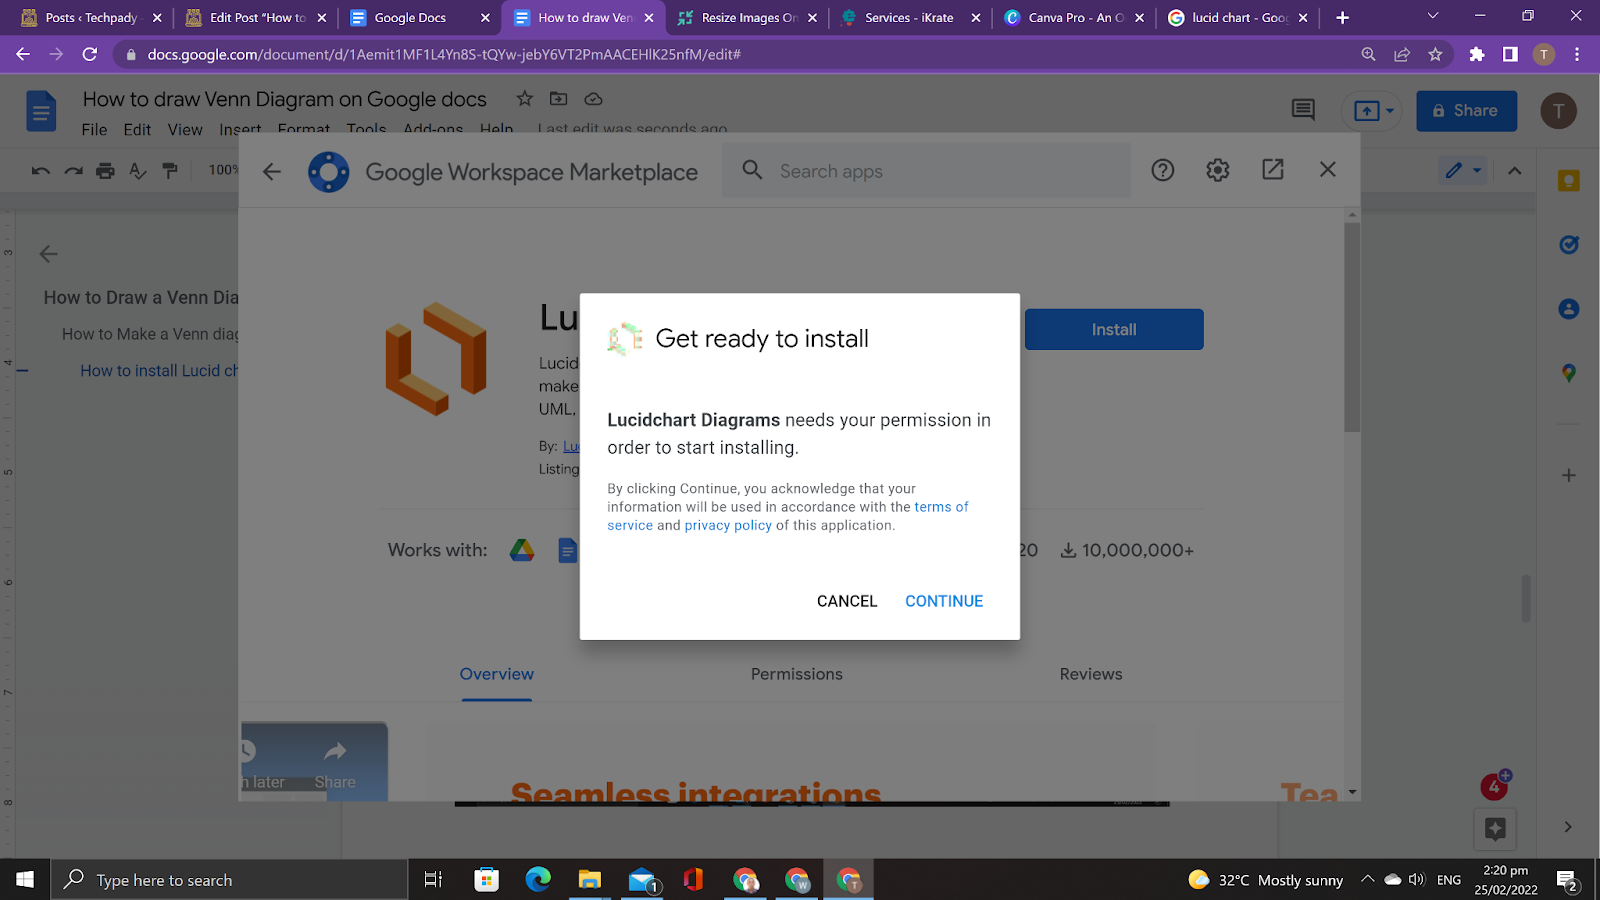Viewport: 1600px width, 900px height.
Task: Open Google Maps in side panel
Action: tap(1568, 373)
